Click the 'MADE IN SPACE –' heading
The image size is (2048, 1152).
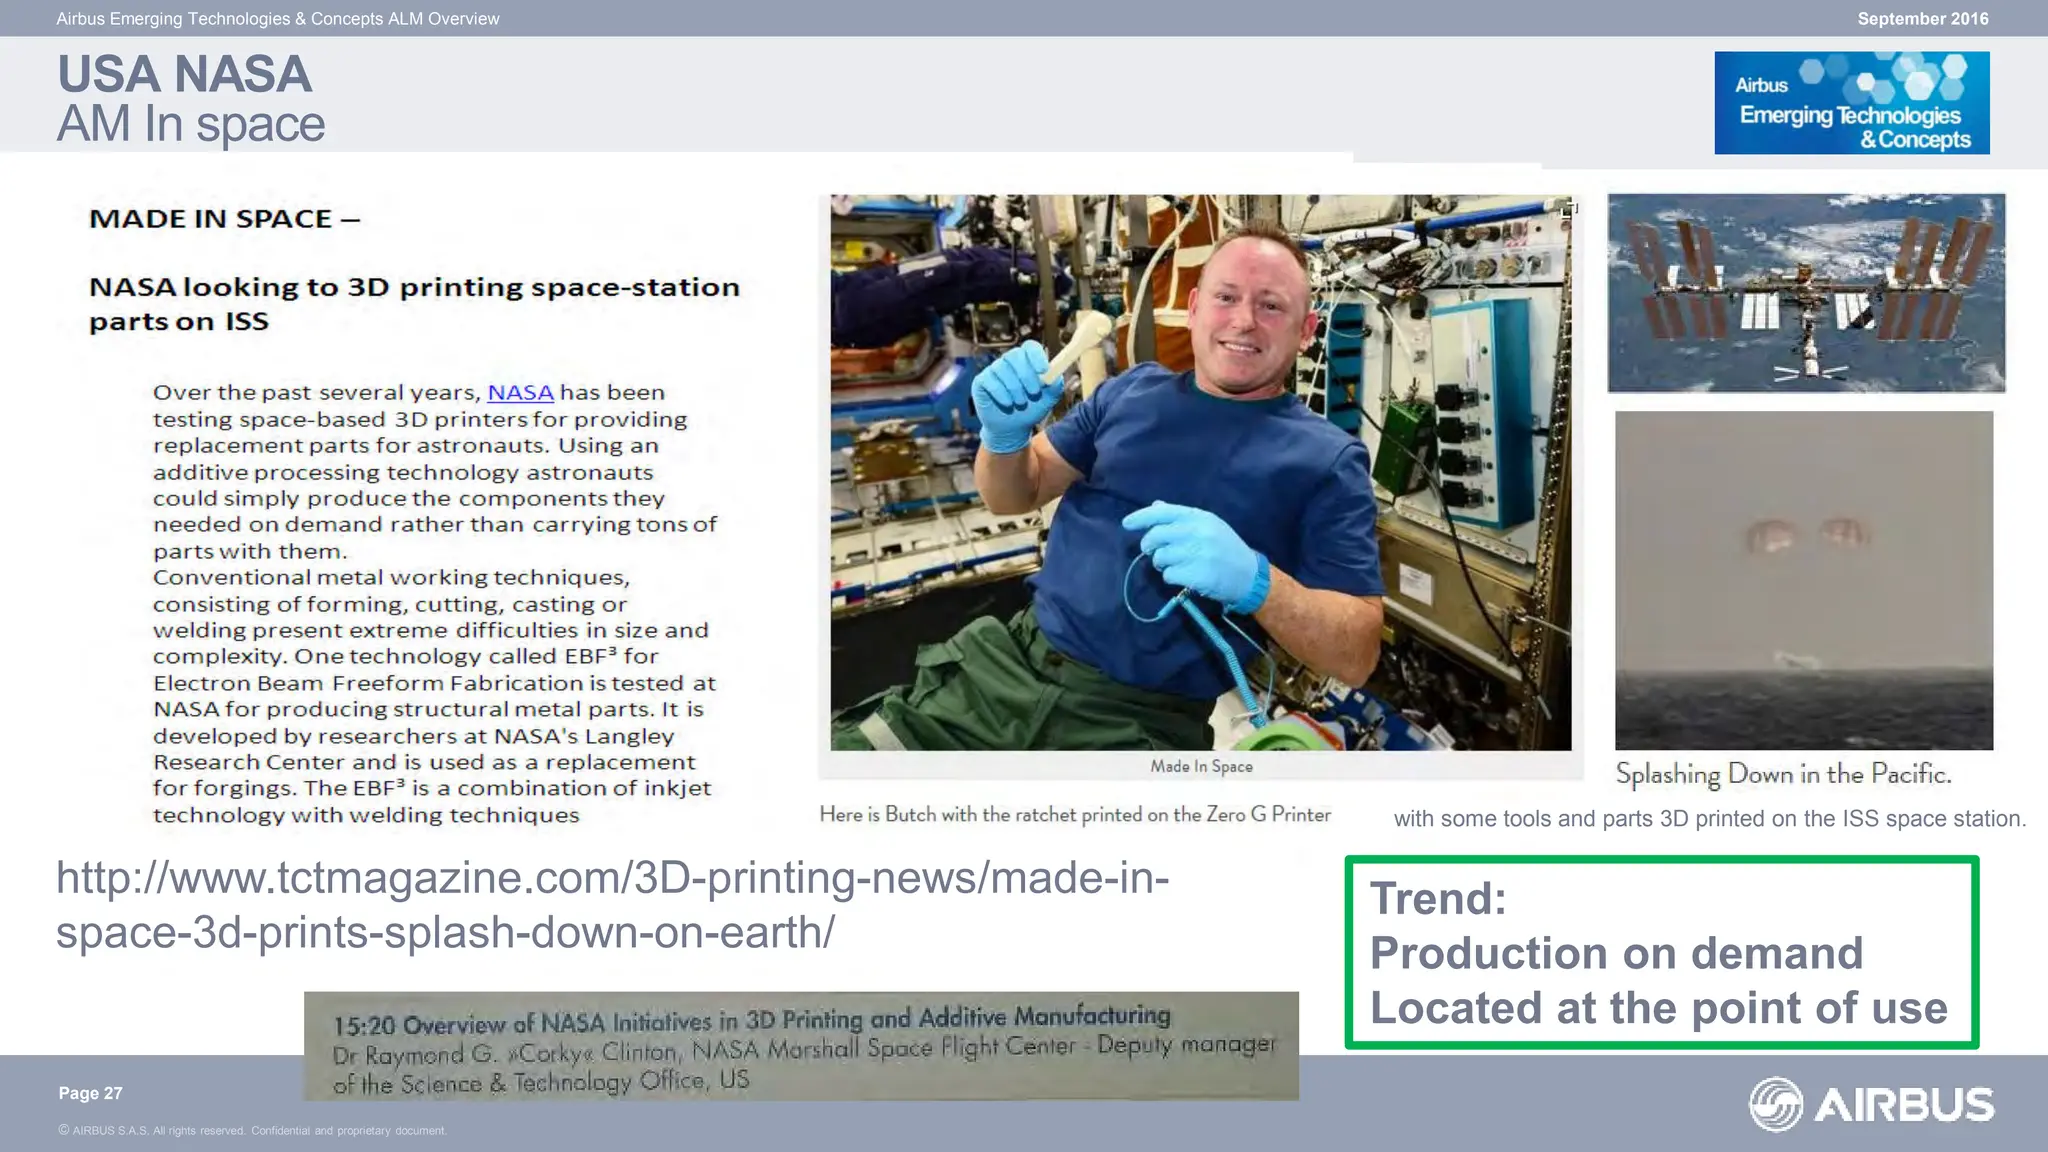click(225, 219)
